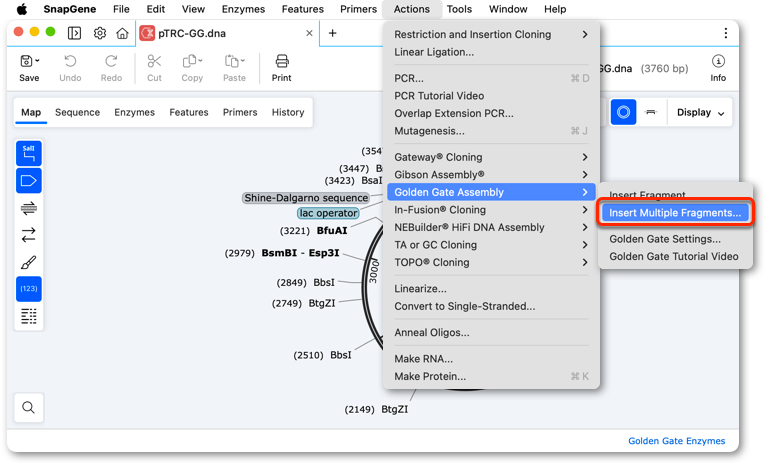Expand NEBuilder HiFi DNA Assembly submenu

pos(491,227)
